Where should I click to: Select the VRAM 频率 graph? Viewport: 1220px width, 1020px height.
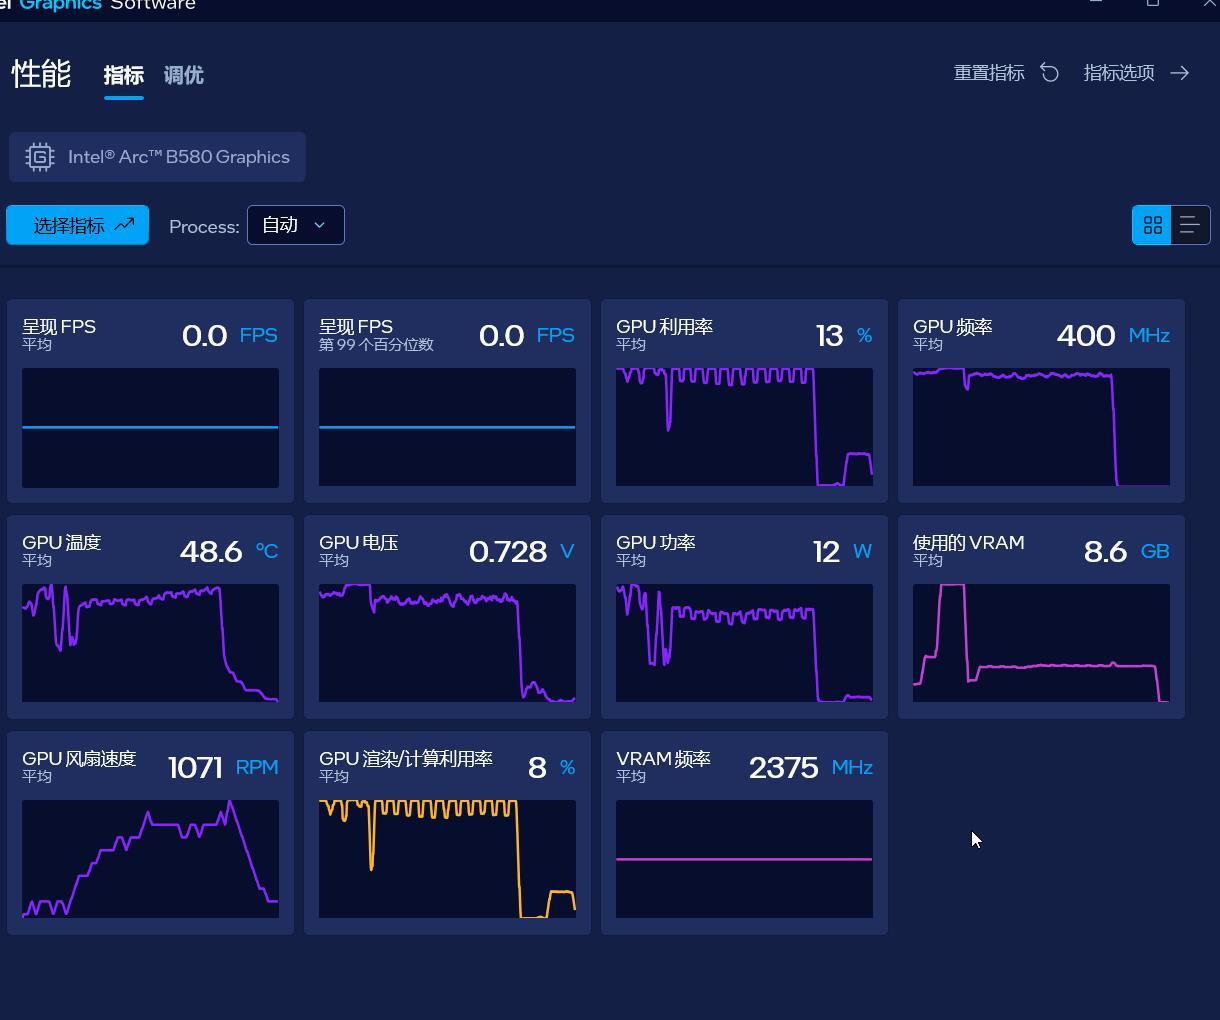tap(744, 859)
